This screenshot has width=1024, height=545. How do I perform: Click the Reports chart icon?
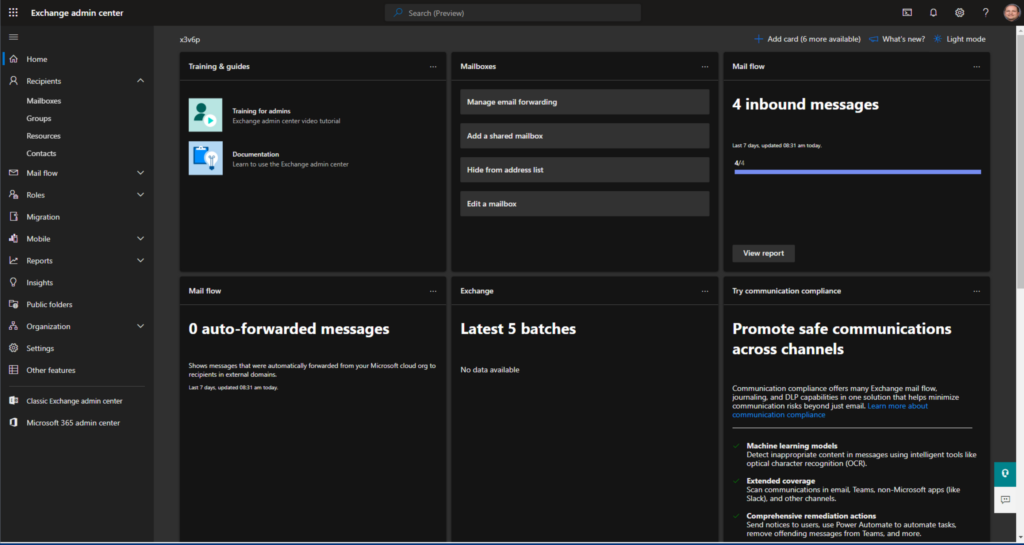coord(13,260)
